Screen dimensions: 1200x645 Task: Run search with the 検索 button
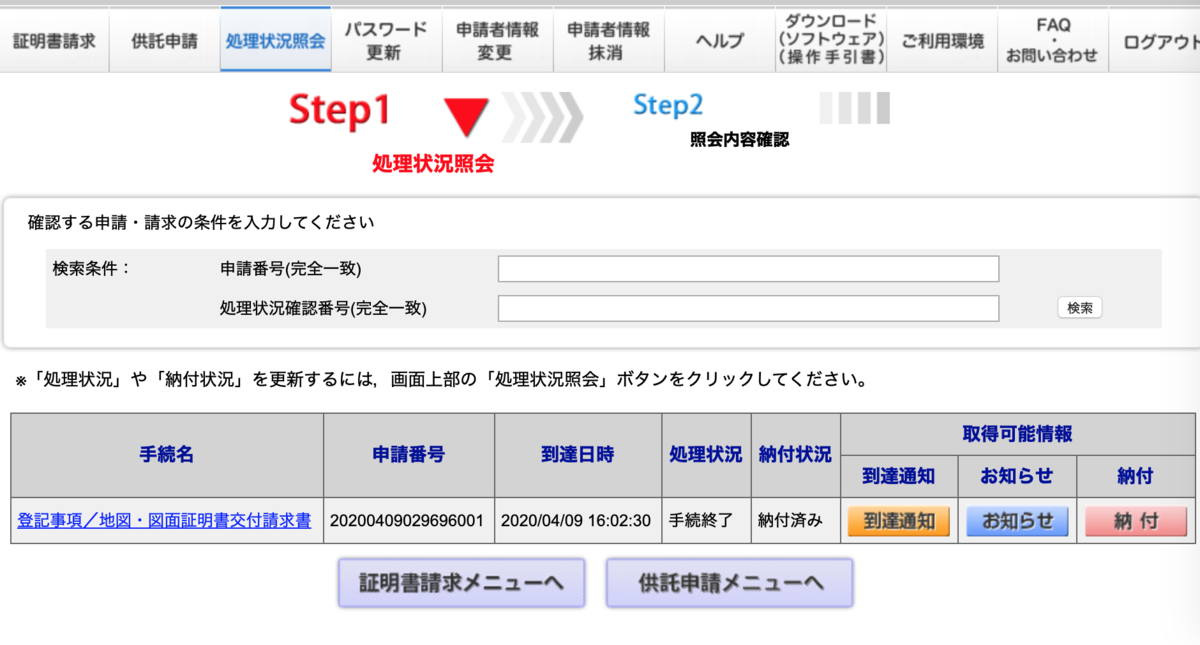click(1080, 307)
